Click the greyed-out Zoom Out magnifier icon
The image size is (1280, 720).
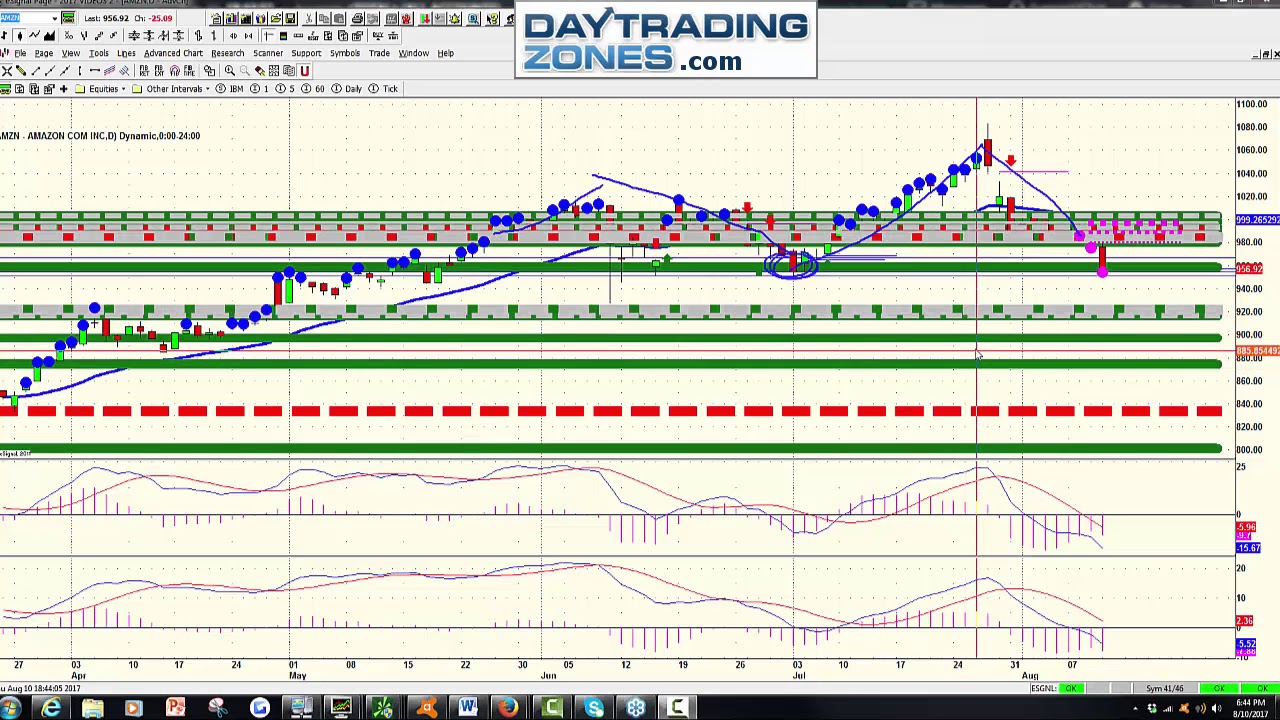click(245, 71)
